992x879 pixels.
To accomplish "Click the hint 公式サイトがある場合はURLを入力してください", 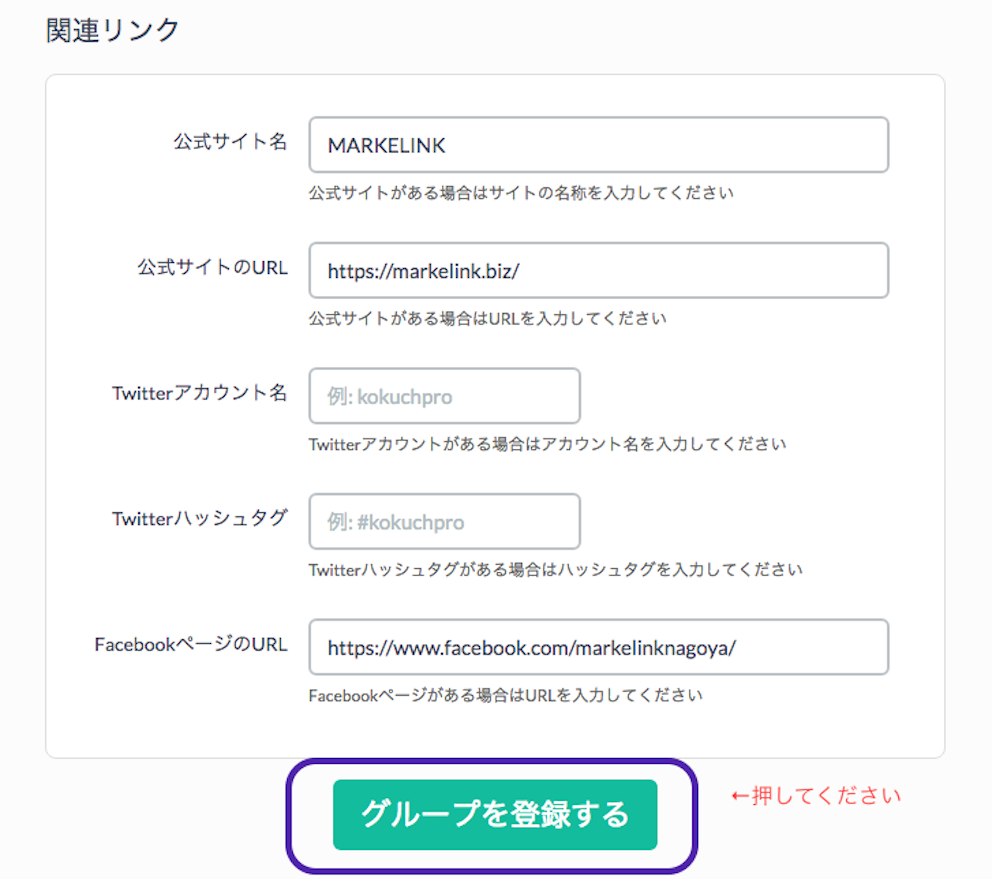I will (x=487, y=318).
